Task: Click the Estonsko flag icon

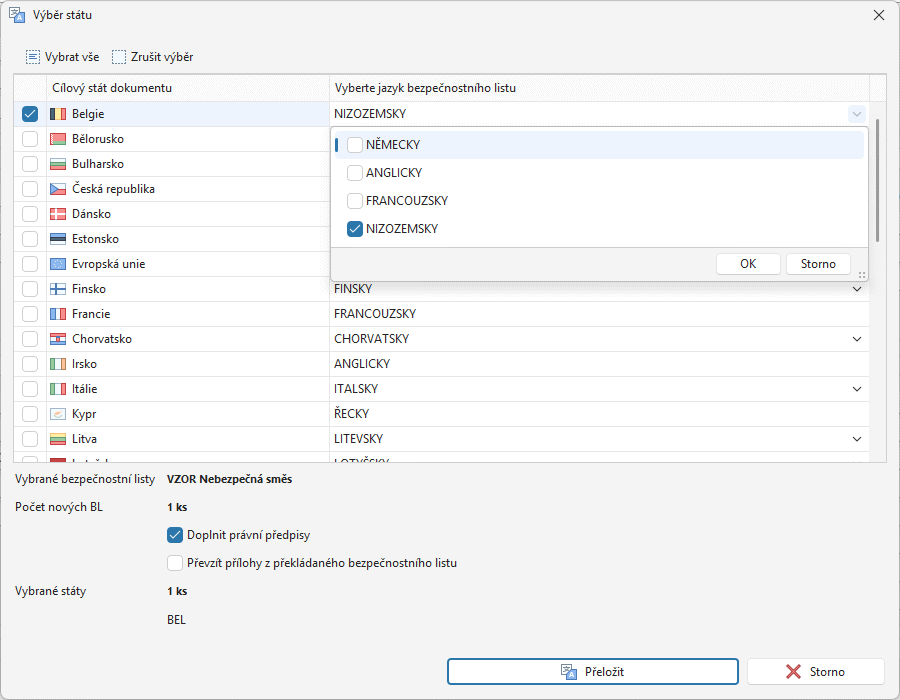Action: point(58,239)
